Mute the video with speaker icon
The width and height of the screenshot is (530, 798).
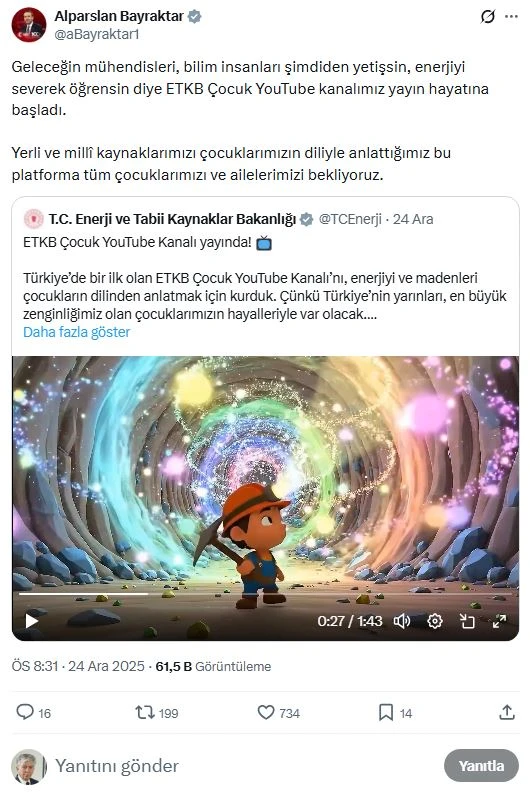tap(402, 621)
